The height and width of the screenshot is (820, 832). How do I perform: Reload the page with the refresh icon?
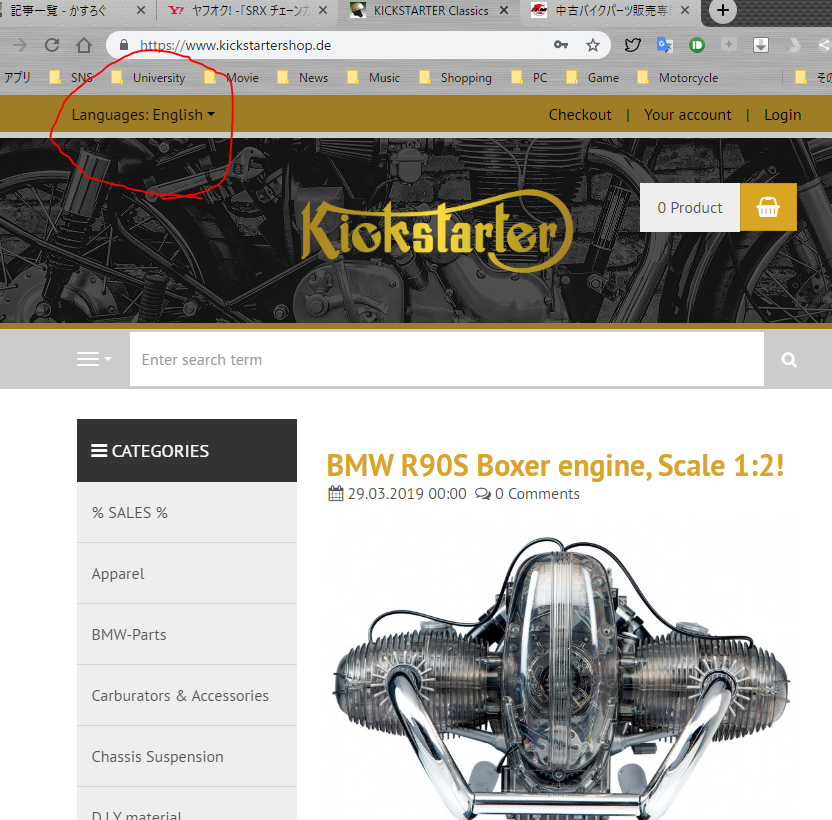click(51, 45)
